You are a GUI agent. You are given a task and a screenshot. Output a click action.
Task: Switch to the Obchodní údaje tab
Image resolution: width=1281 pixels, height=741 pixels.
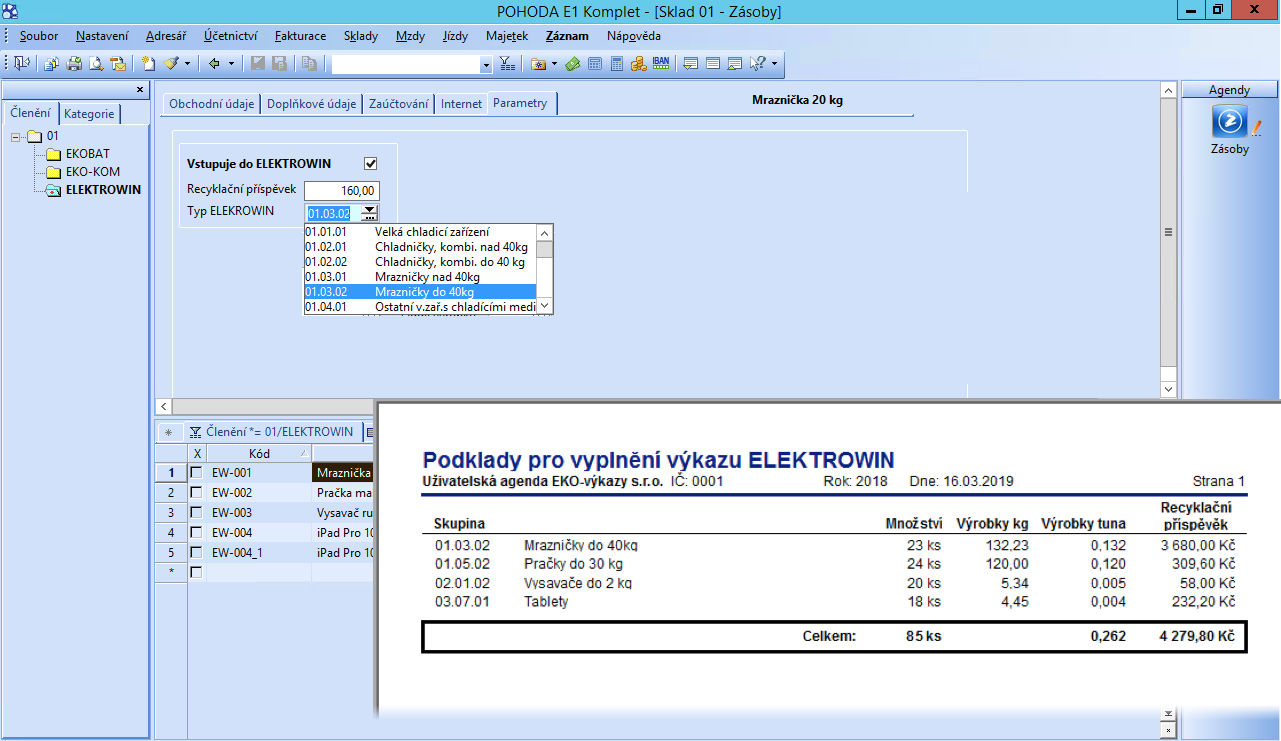click(x=211, y=104)
